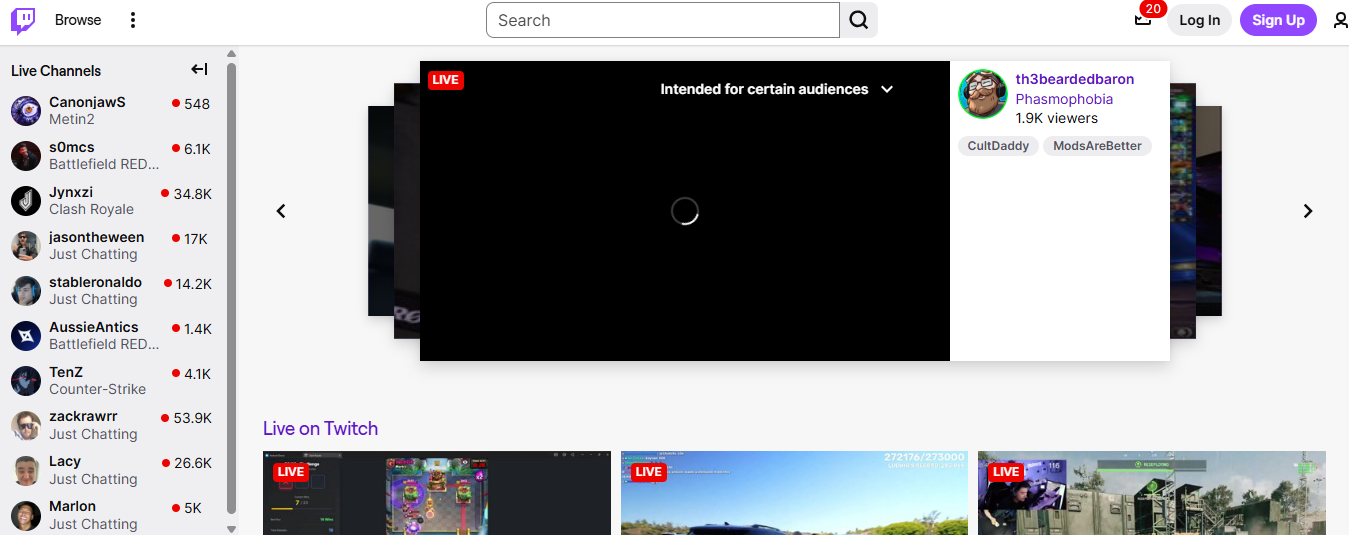This screenshot has height=535, width=1349.
Task: Go to the Browse page
Action: pyautogui.click(x=78, y=20)
